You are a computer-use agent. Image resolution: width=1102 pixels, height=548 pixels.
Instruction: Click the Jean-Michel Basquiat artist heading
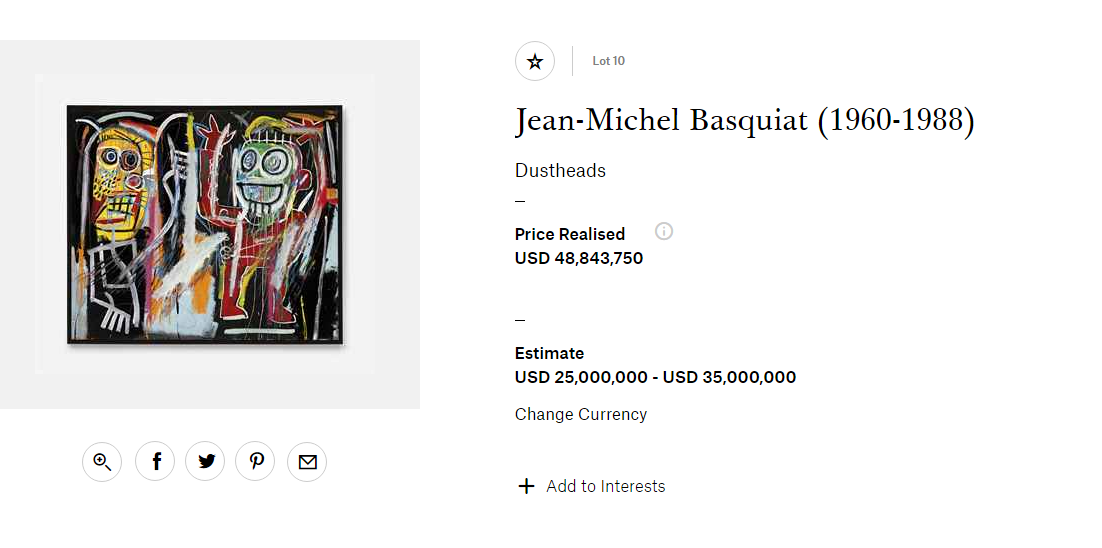[744, 121]
